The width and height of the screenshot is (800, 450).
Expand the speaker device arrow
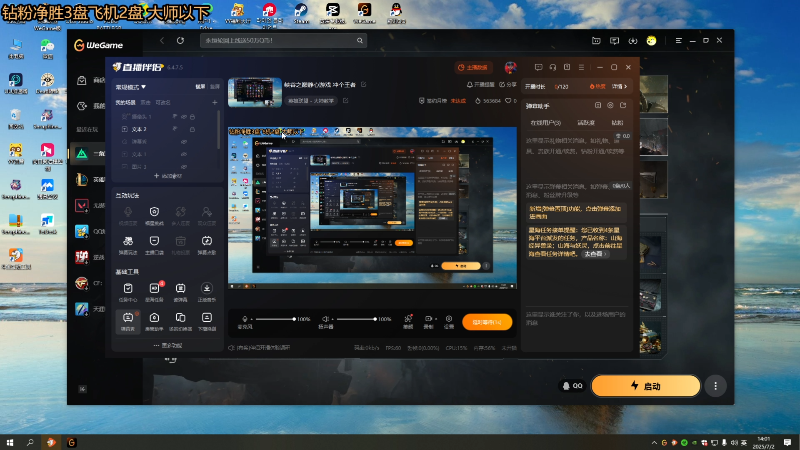[x=333, y=319]
